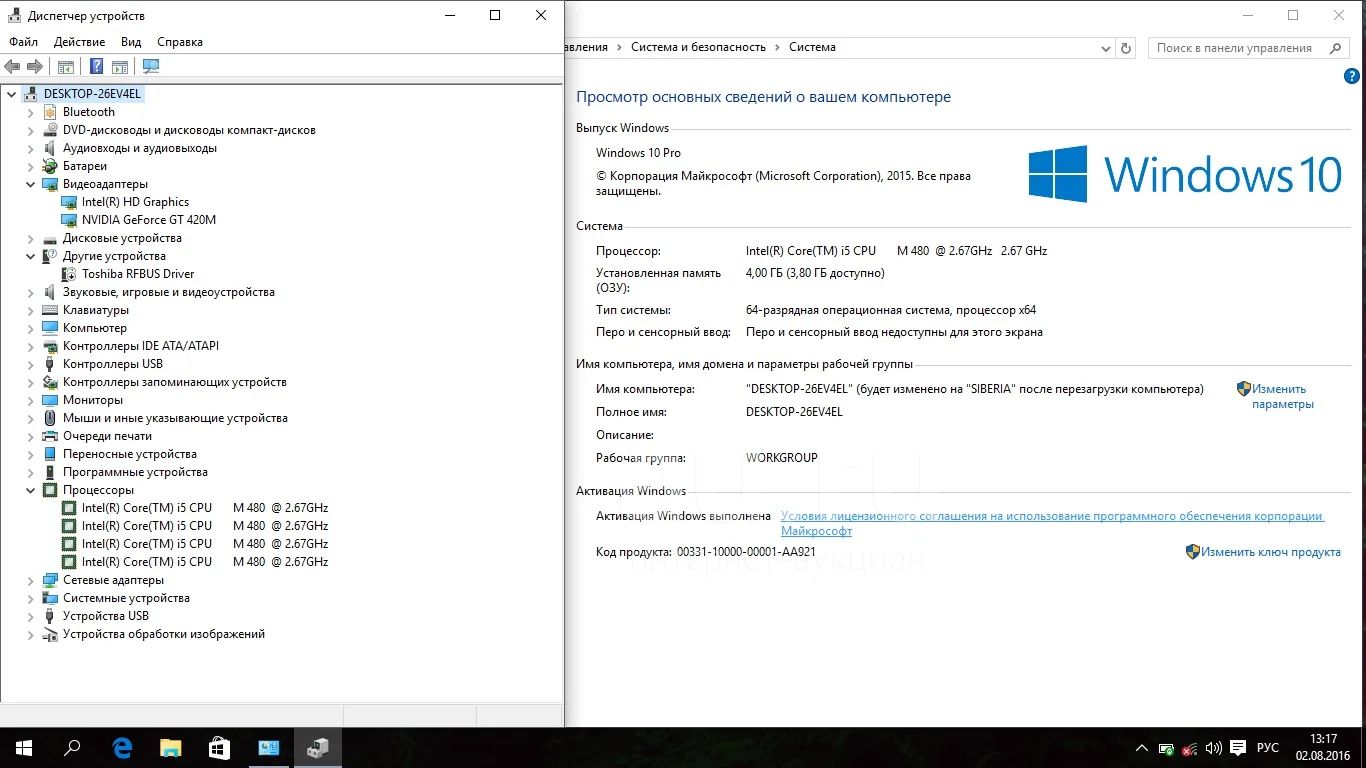Collapse the Видеоадаптеры node
Image resolution: width=1366 pixels, height=768 pixels.
[x=30, y=184]
